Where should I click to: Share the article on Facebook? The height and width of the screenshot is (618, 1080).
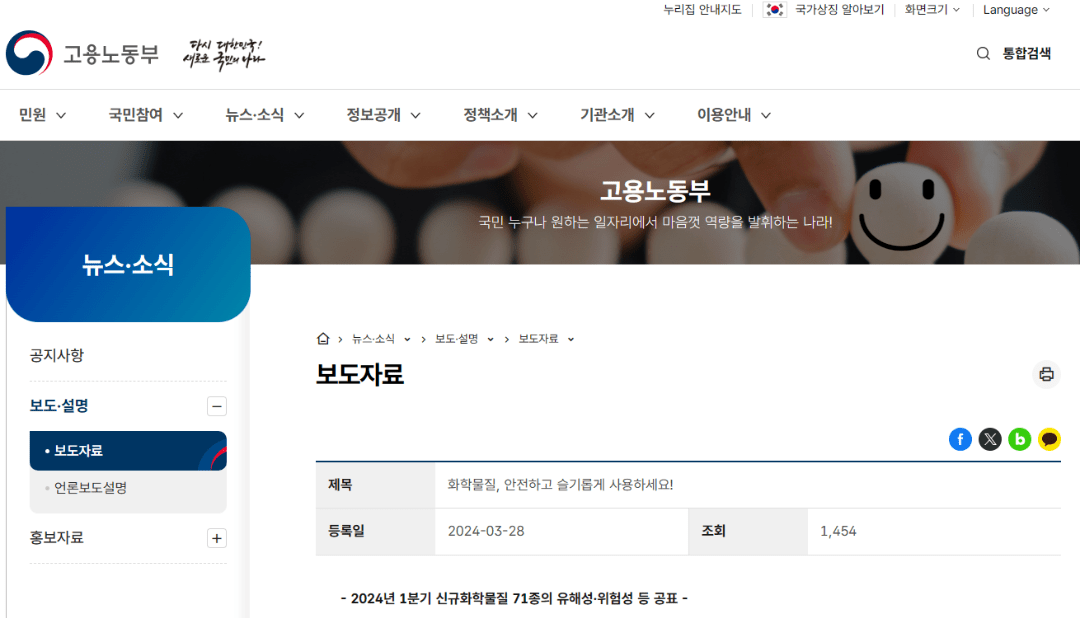tap(960, 439)
